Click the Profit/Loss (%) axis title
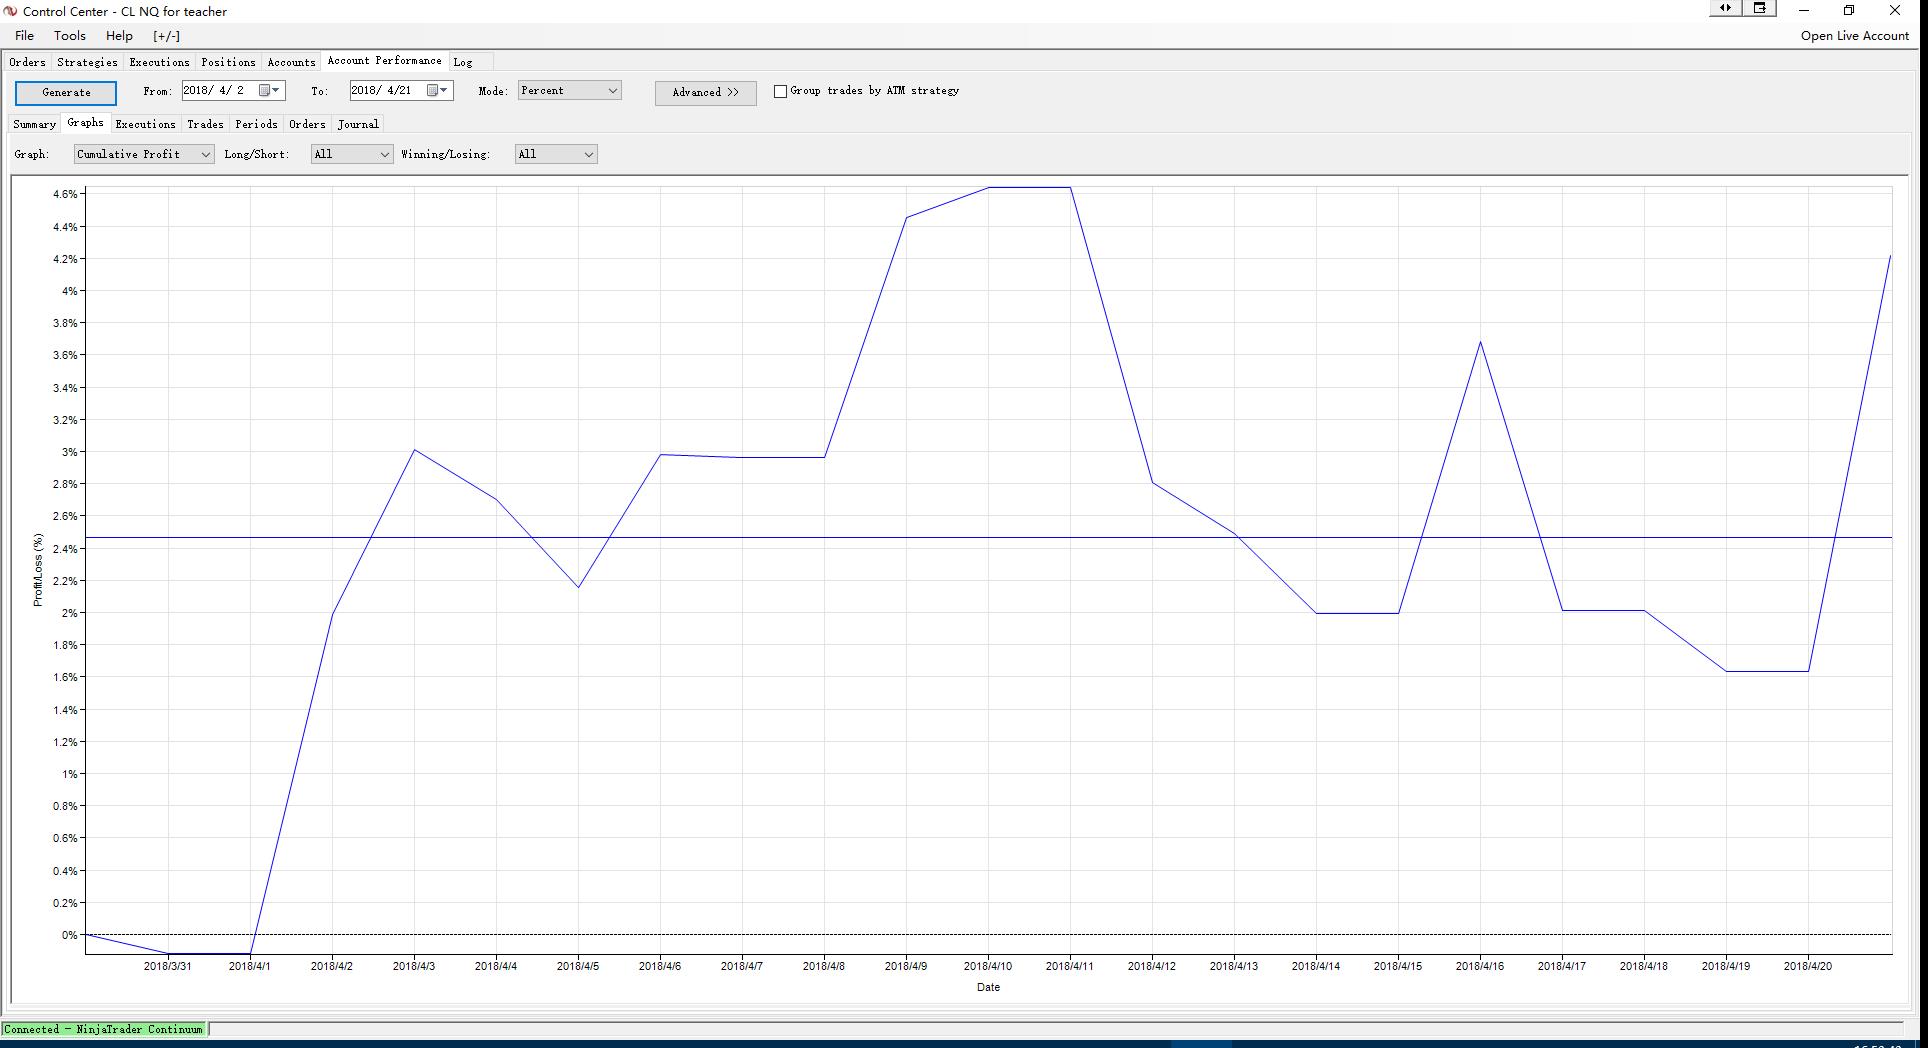Viewport: 1928px width, 1048px height. (38, 569)
